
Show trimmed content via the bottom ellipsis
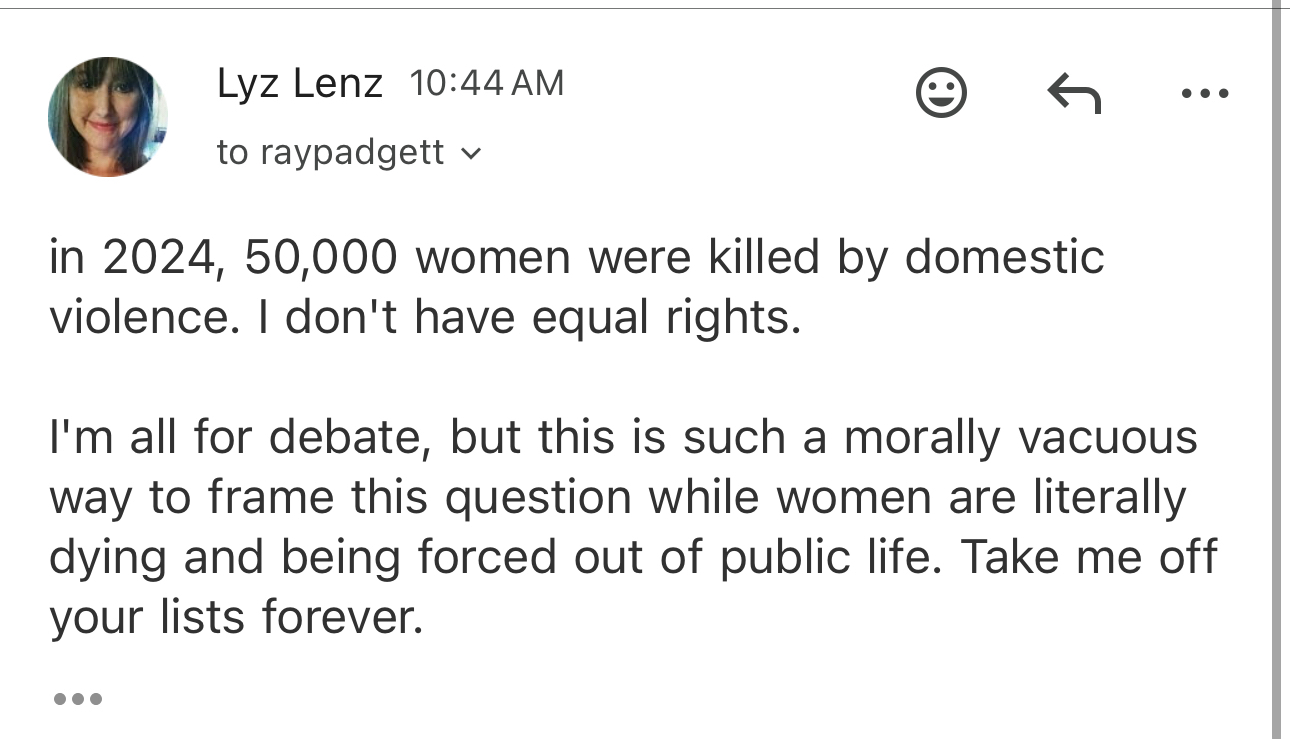point(77,698)
